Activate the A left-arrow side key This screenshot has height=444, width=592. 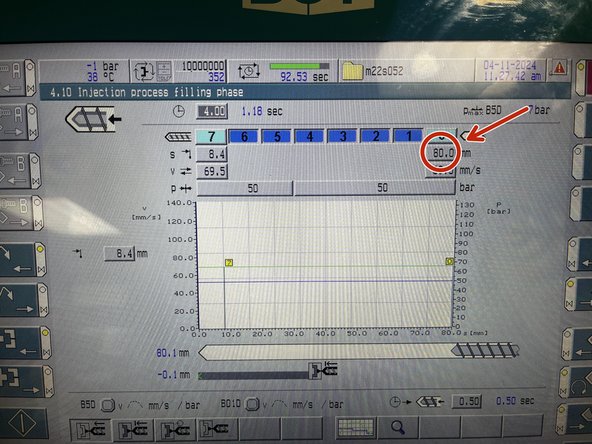pyautogui.click(x=17, y=78)
